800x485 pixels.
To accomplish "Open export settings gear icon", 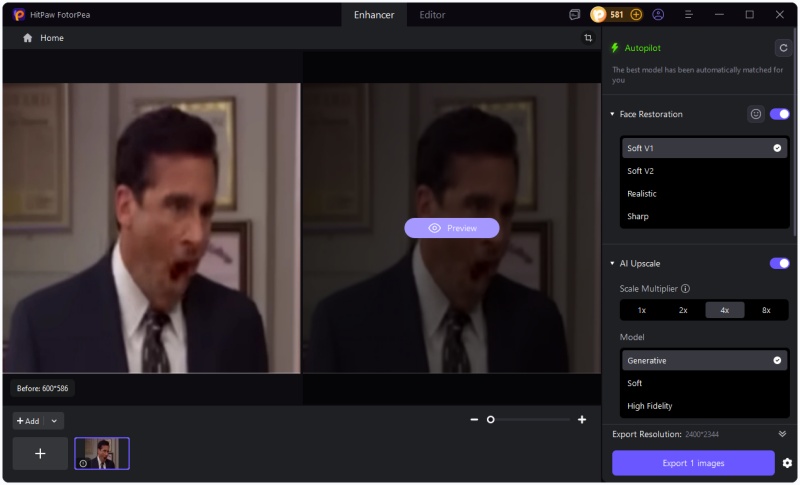I will click(x=787, y=463).
